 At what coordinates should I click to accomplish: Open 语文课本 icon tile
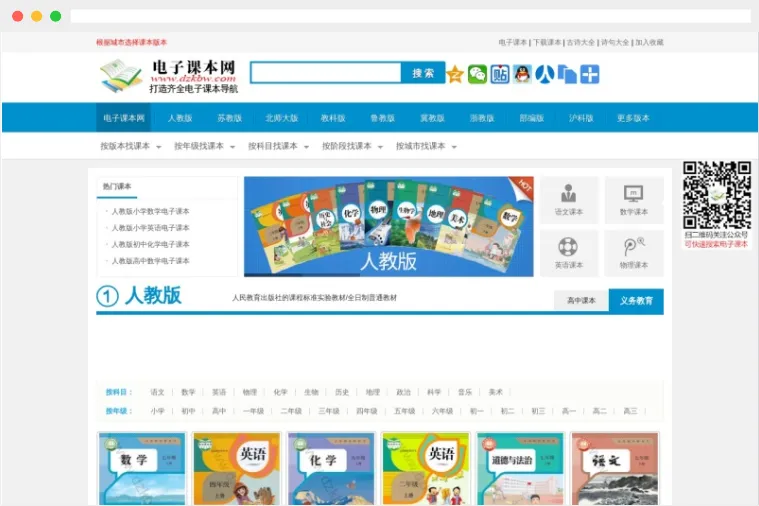[x=569, y=200]
